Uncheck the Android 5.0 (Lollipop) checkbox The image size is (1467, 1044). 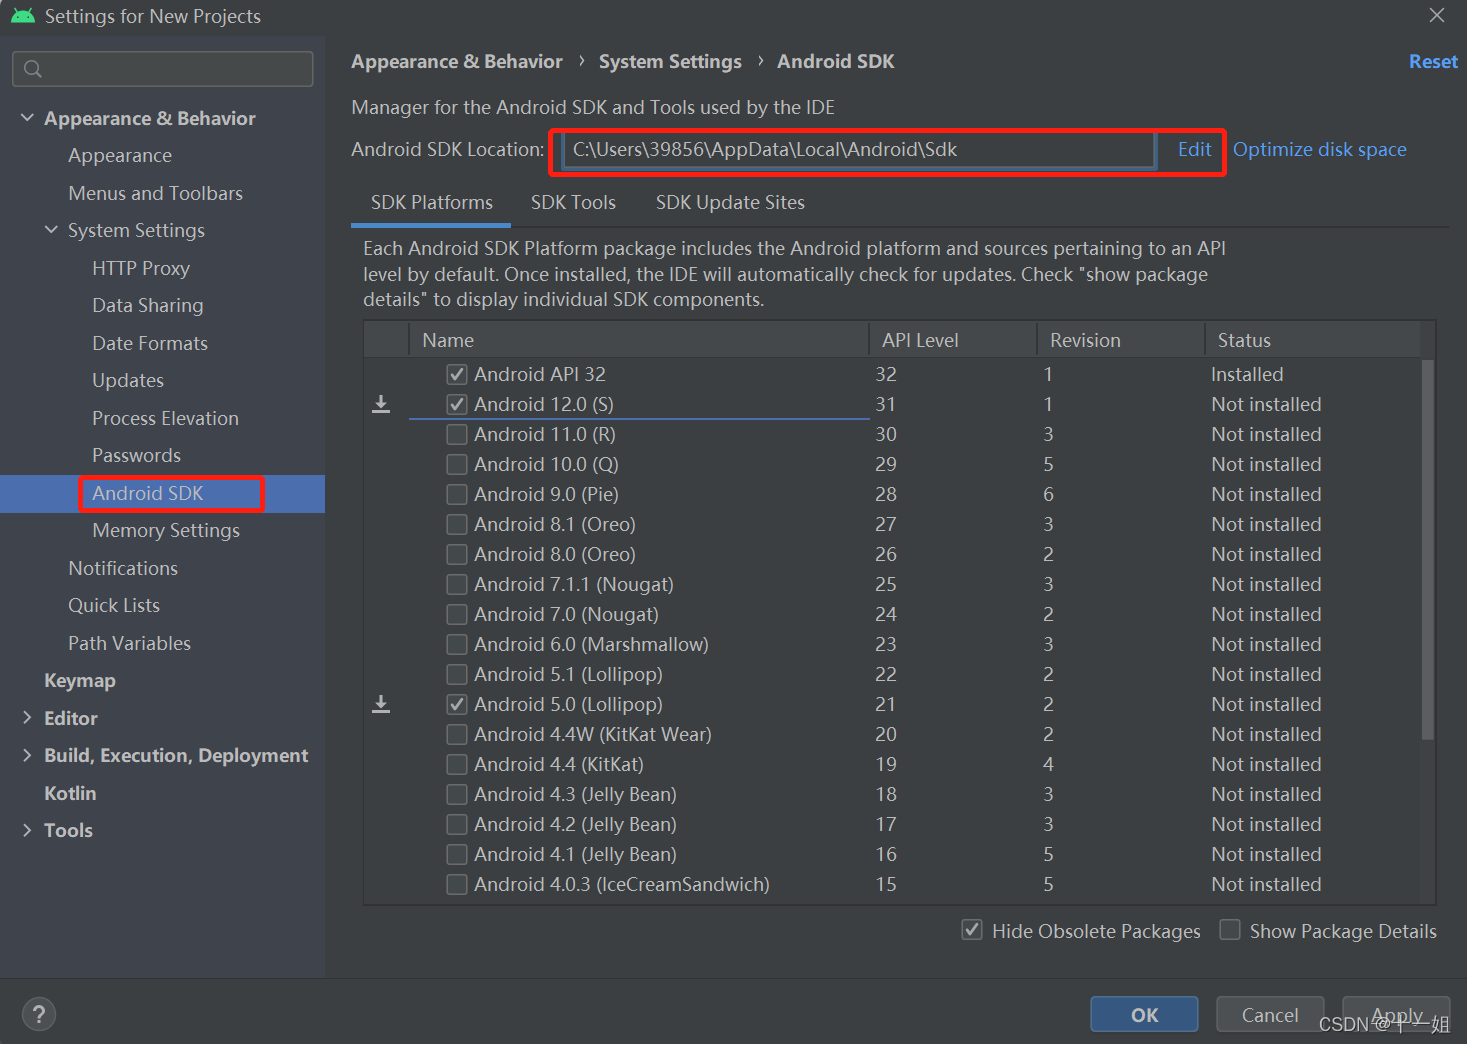(x=457, y=704)
